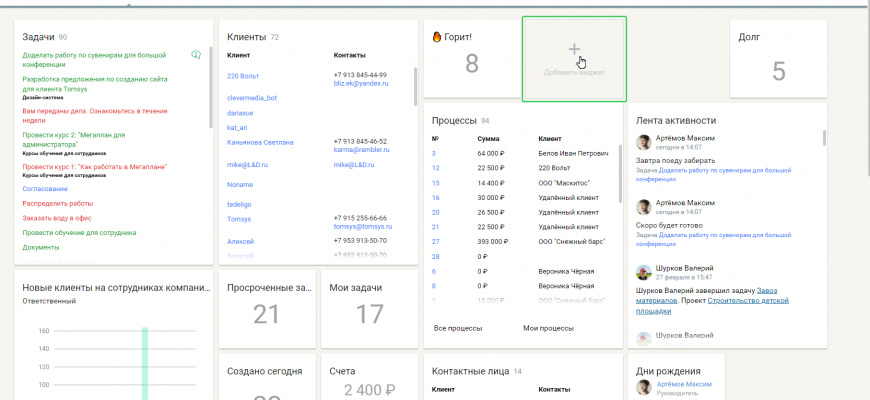Viewport: 870px width, 400px height.
Task: Click the plus icon to add widget
Action: 574,49
